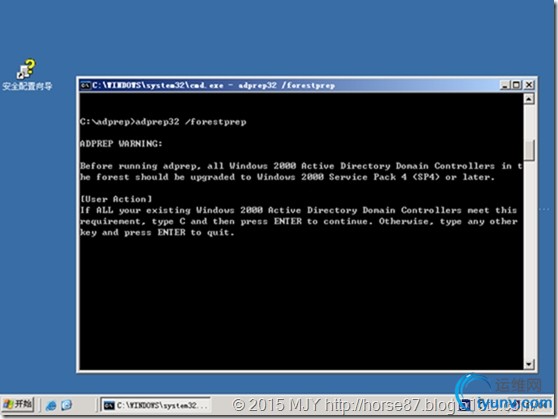Click the '[User Action]' line

[x=116, y=199]
